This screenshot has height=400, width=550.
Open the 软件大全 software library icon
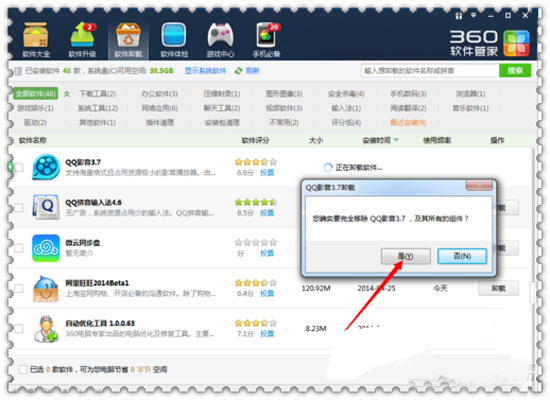click(x=36, y=35)
